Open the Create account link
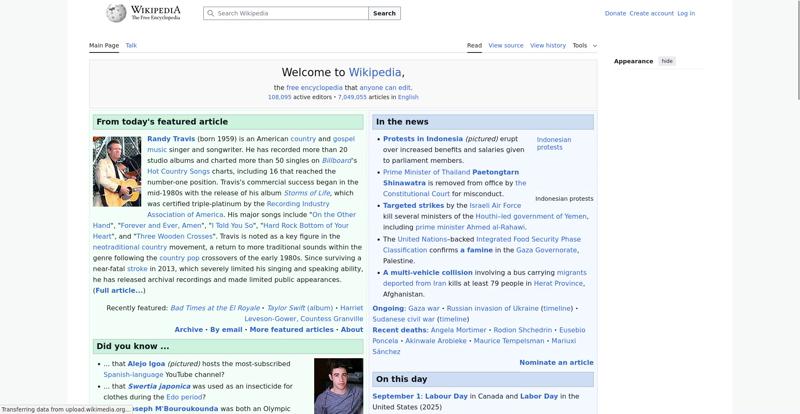The width and height of the screenshot is (800, 414). 652,13
